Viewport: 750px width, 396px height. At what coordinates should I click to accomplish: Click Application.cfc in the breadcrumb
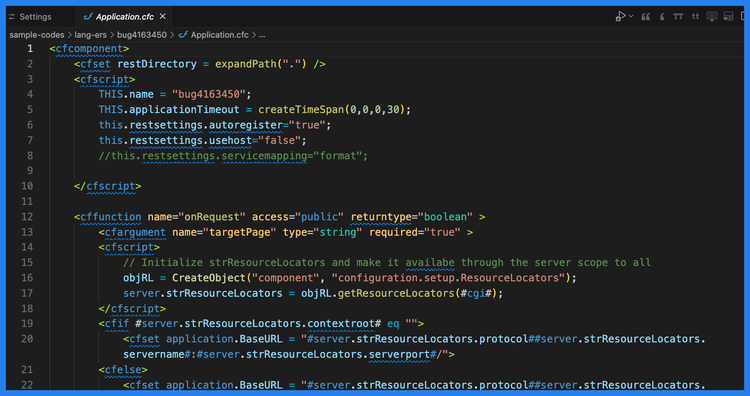220,35
